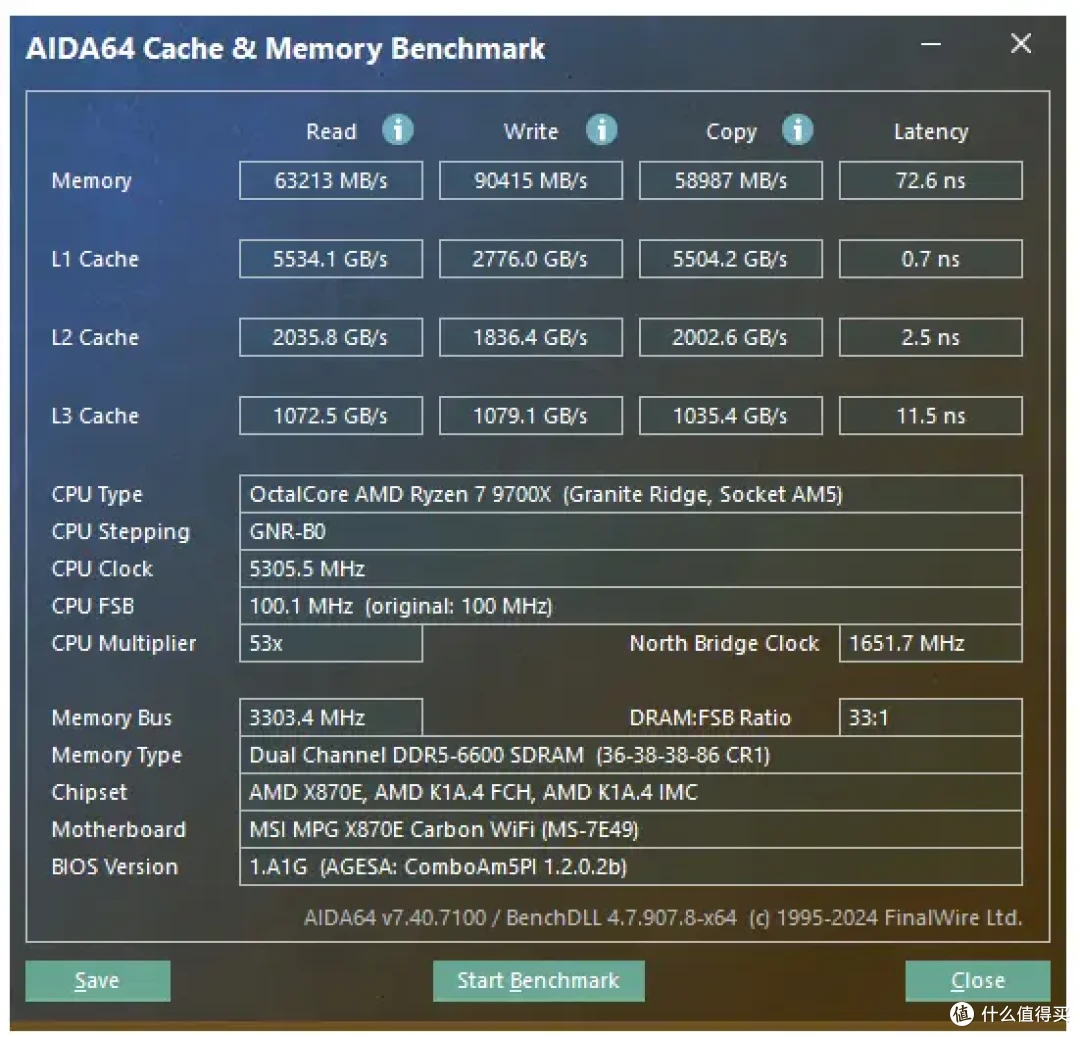
Task: Select L3 Cache Read 1072.5 GB/s
Action: click(x=331, y=416)
